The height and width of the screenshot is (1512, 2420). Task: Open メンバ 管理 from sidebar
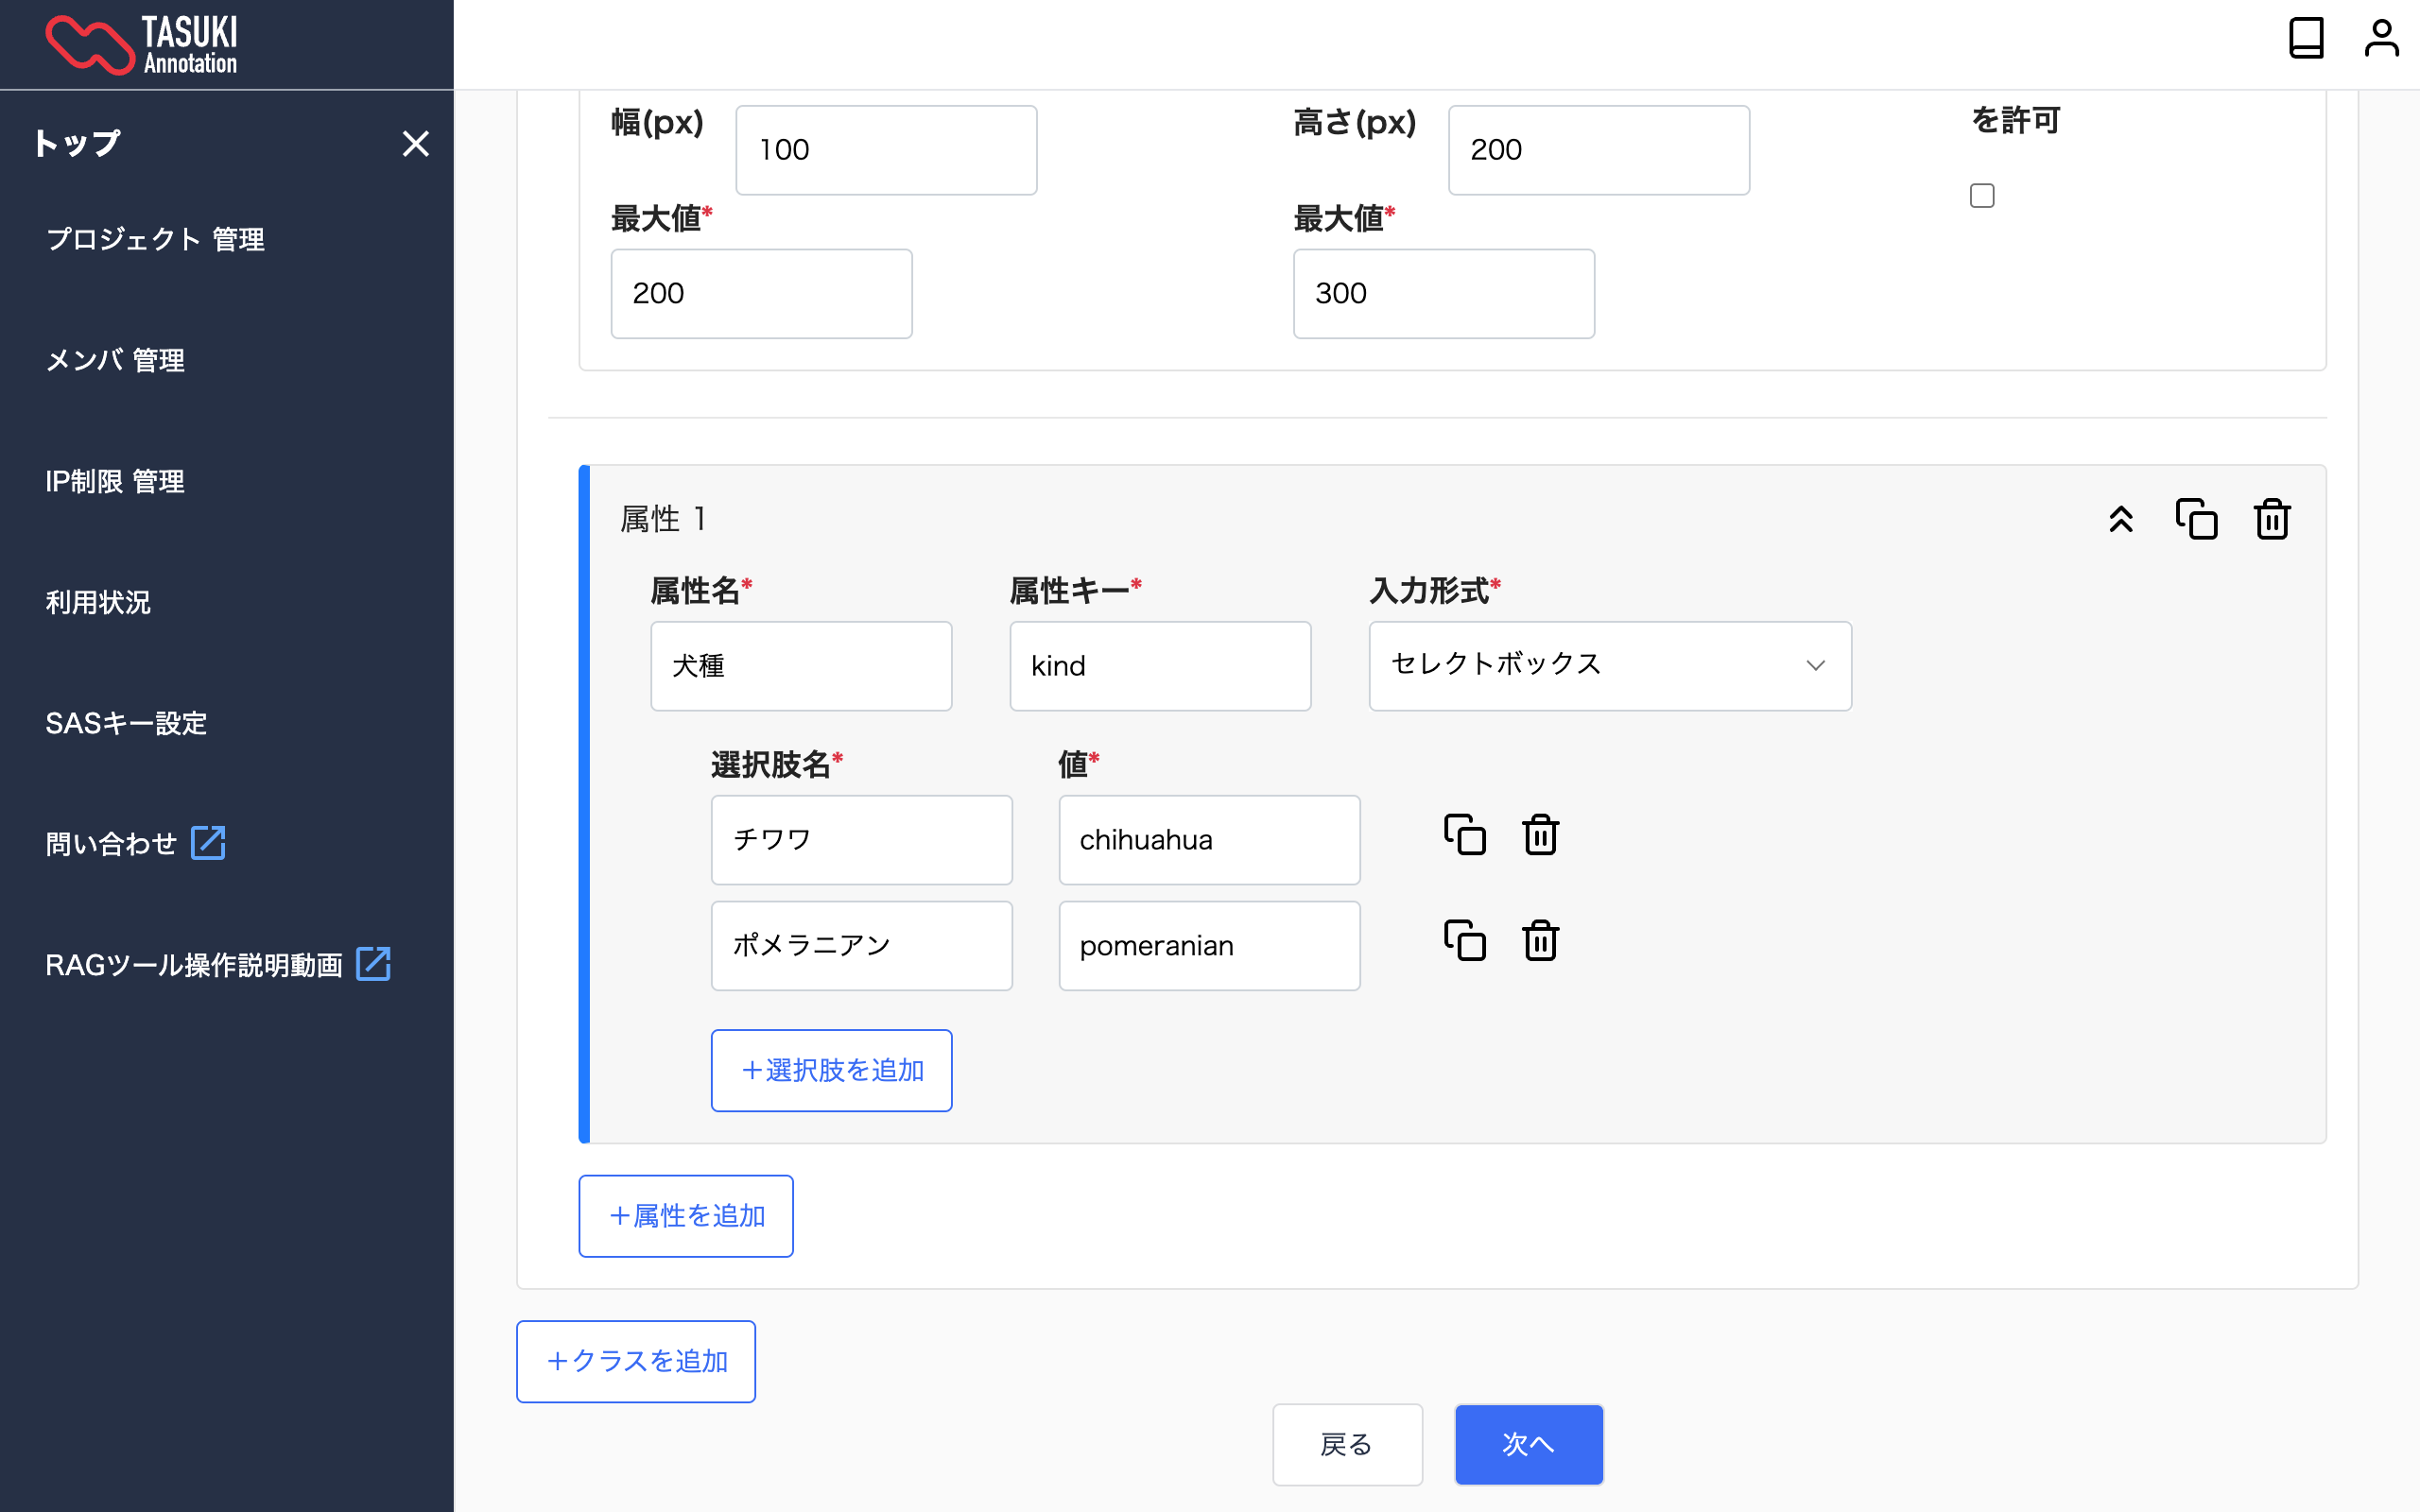pyautogui.click(x=115, y=361)
